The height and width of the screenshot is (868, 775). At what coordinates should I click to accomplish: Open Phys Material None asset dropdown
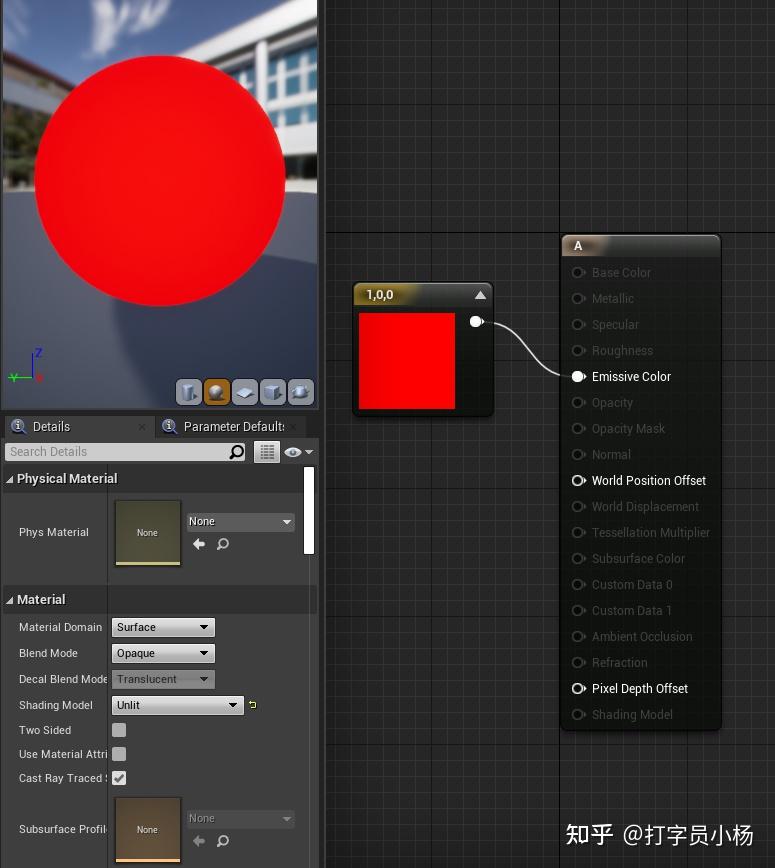pos(241,522)
